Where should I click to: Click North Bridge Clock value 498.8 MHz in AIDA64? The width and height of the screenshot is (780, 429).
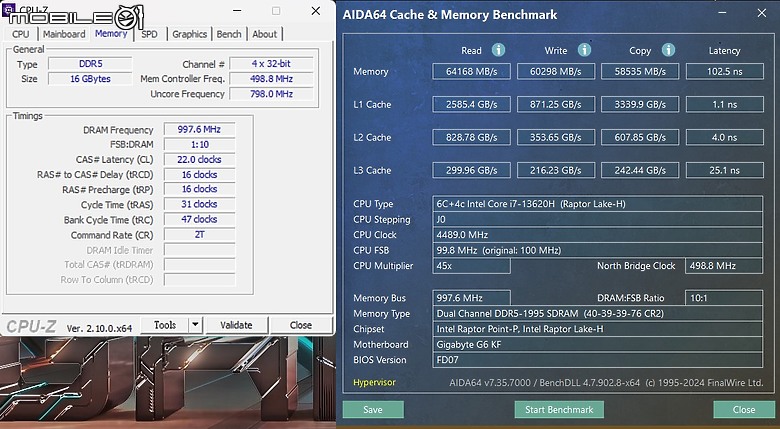[724, 266]
